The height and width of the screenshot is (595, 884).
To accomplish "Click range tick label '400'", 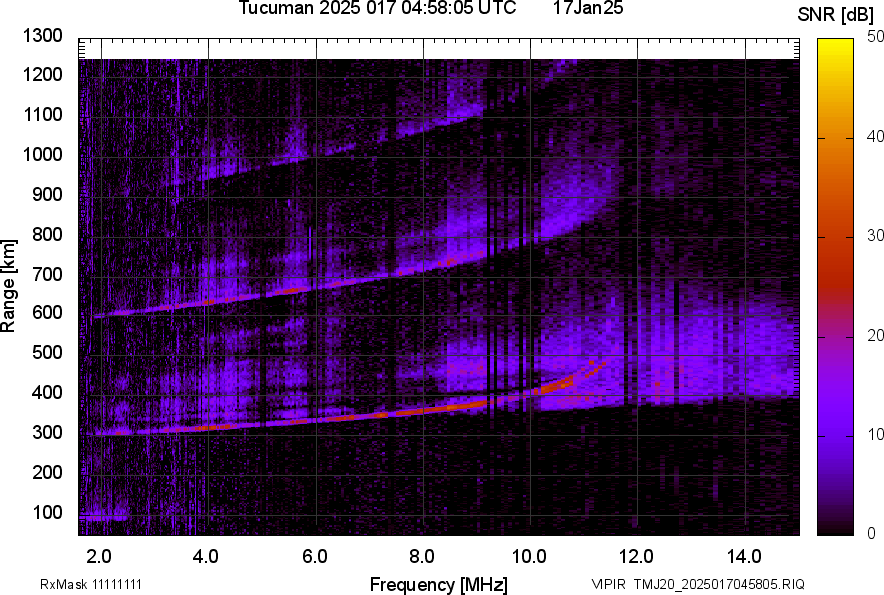I will (47, 392).
